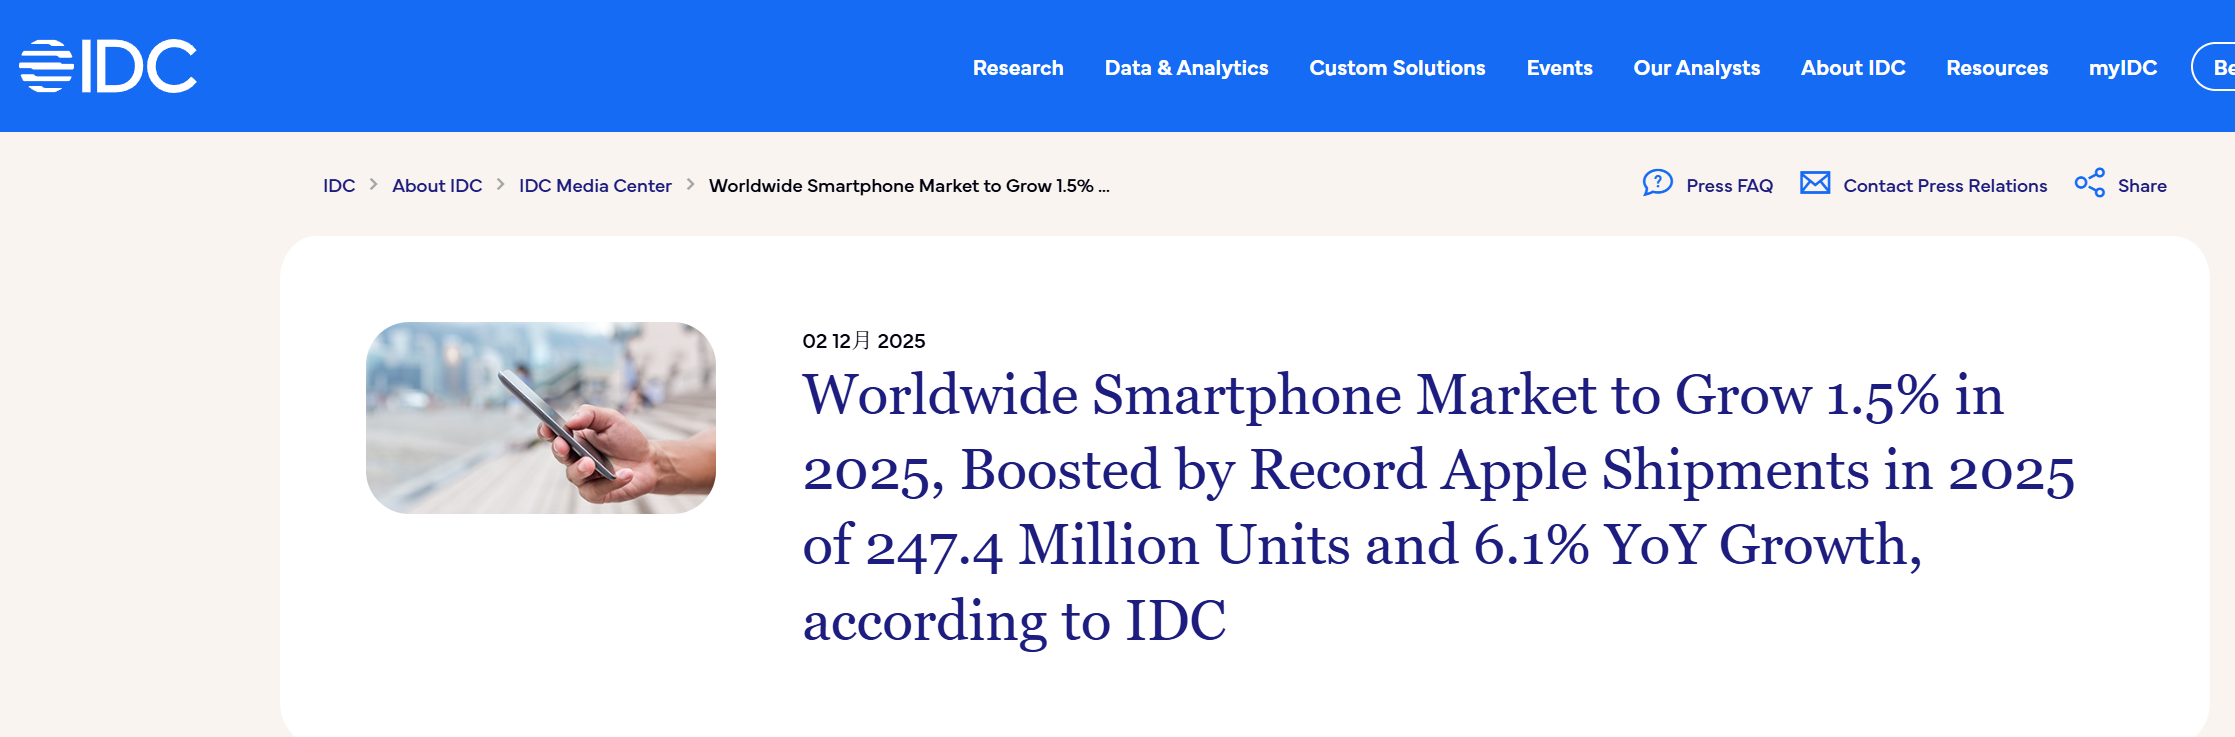Open the Resources navigation item
2235x737 pixels.
tap(1996, 68)
